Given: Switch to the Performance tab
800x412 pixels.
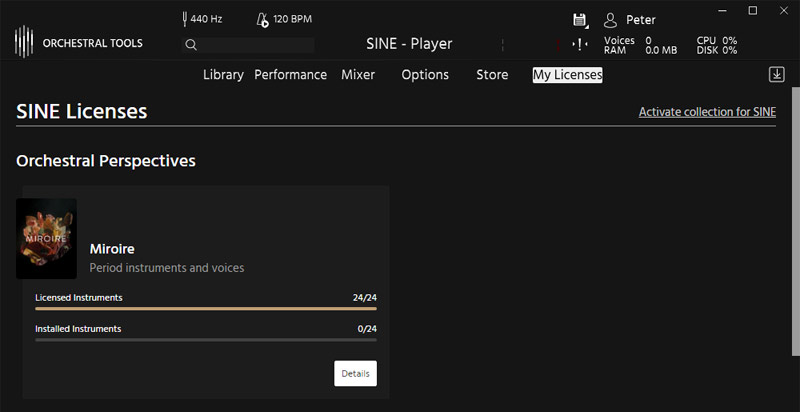Looking at the screenshot, I should (x=290, y=75).
